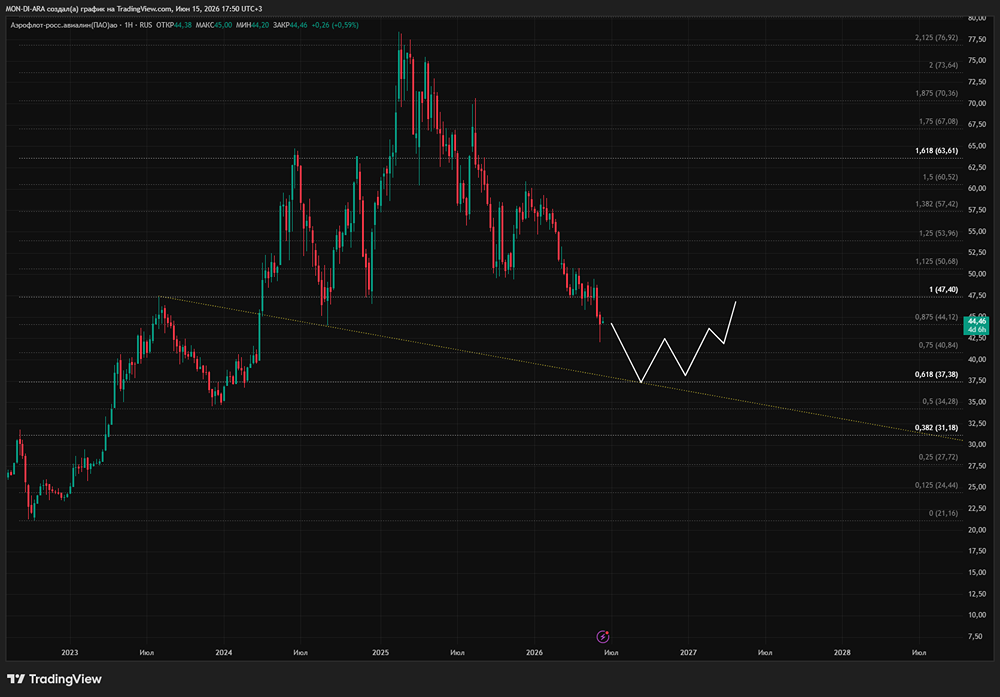
Task: Click the symbol name 'Аэрофлот-росс.авиалин(ПАО)ао'
Action: [64, 25]
